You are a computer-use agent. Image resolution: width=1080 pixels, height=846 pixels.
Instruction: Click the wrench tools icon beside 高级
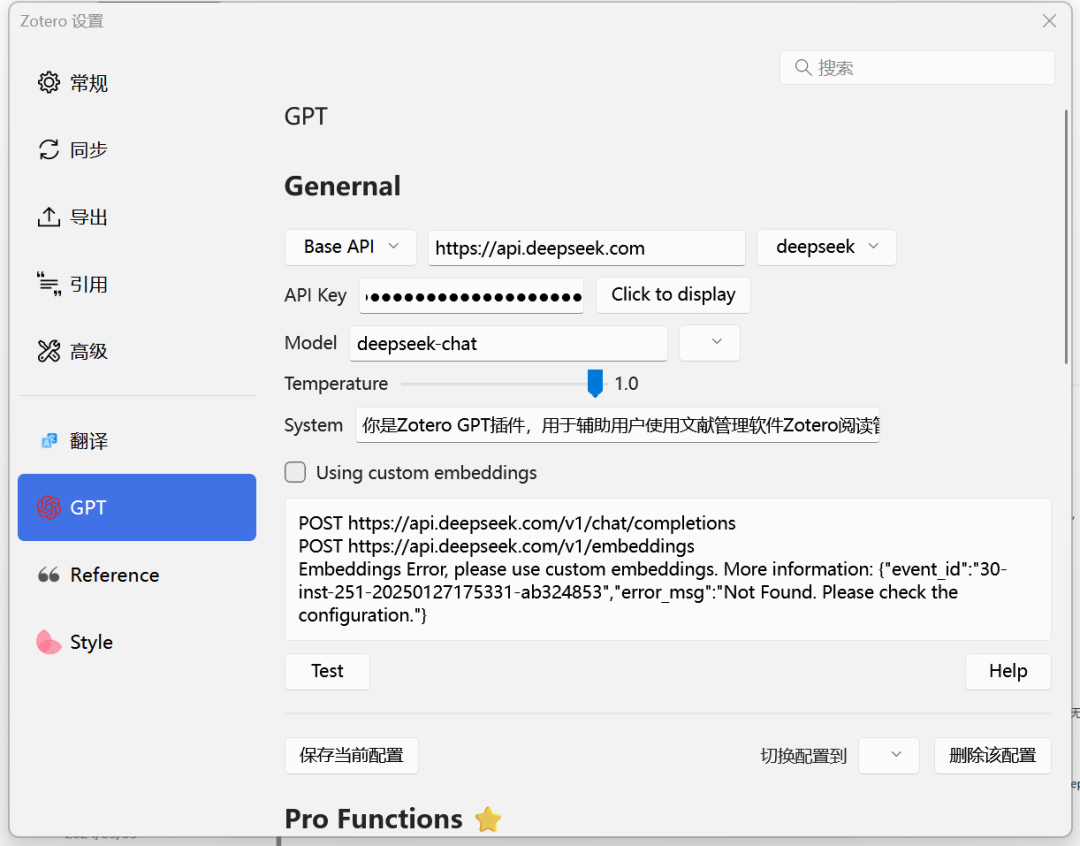48,351
